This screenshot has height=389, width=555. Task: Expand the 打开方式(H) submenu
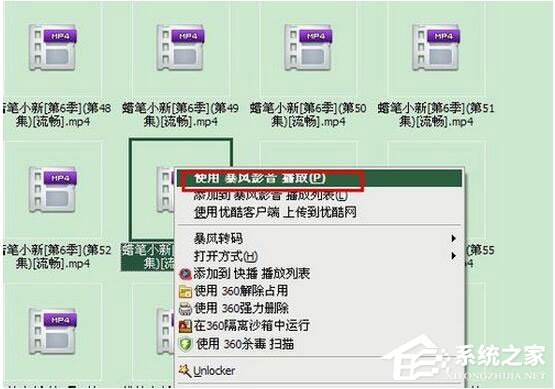319,256
